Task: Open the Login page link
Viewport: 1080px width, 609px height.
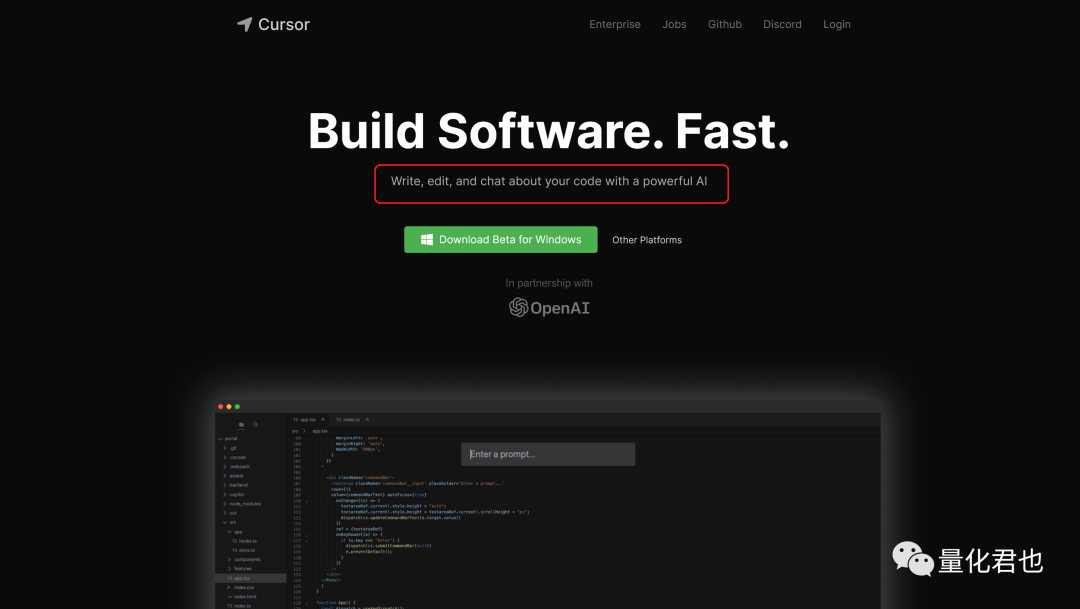Action: coord(837,24)
